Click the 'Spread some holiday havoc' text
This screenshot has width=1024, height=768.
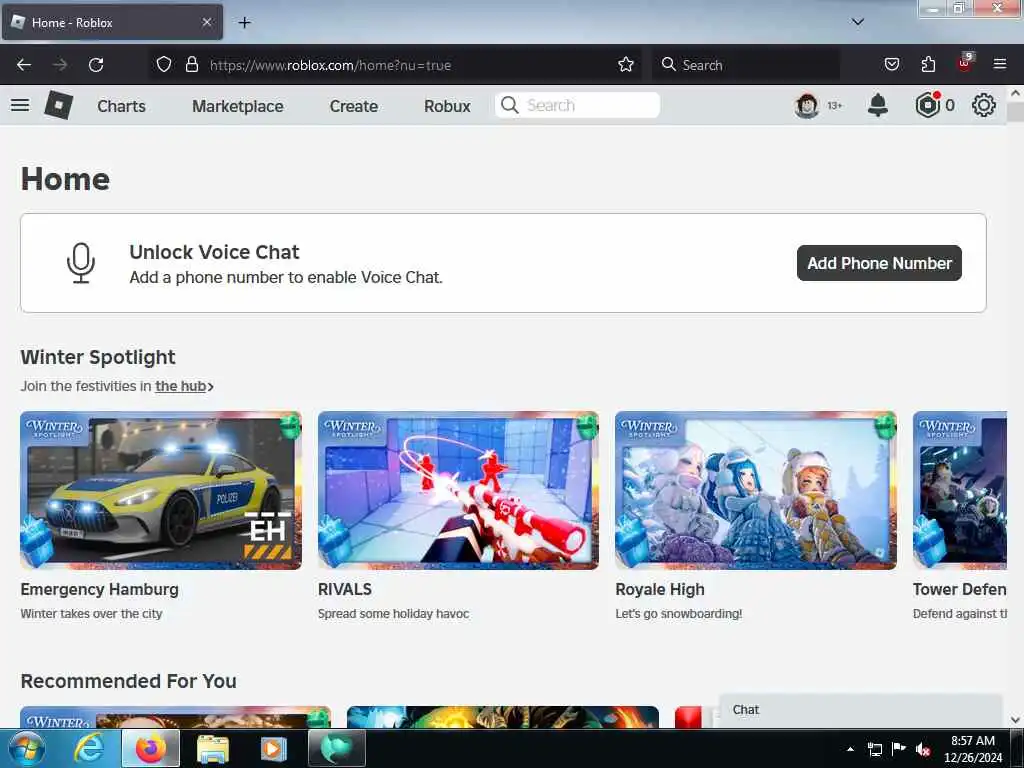coord(393,614)
